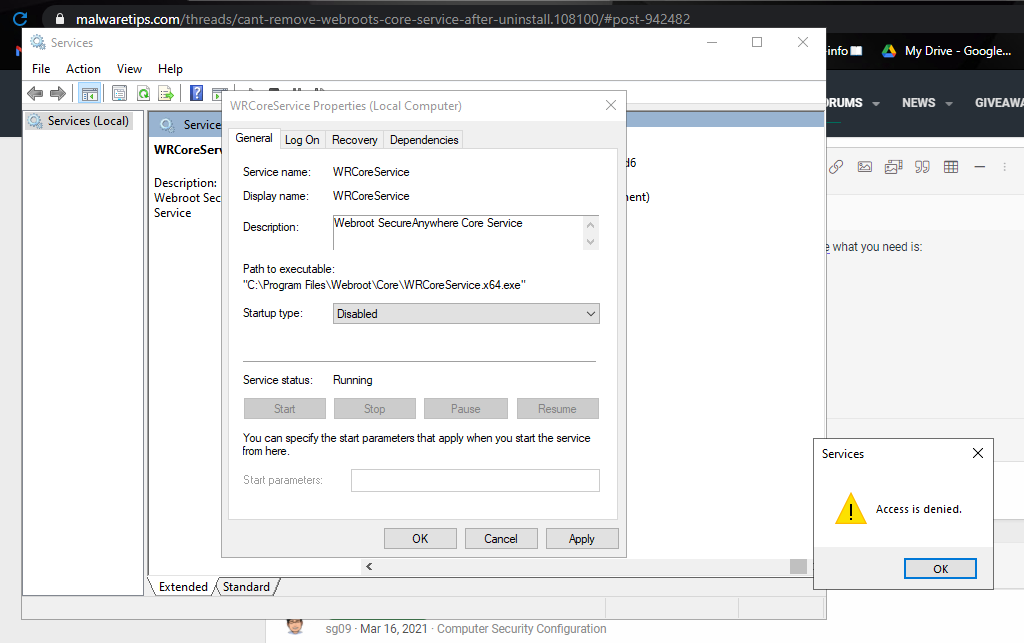Switch to the Standard view tab

pos(246,587)
